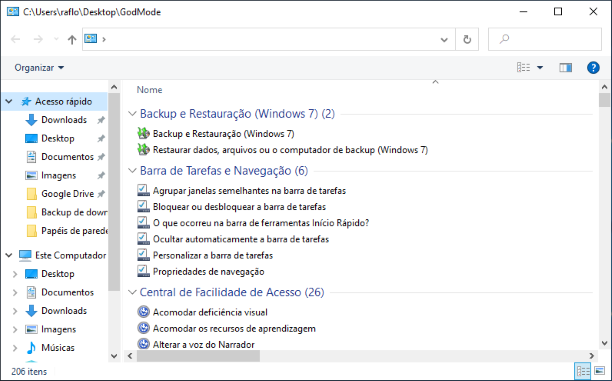This screenshot has width=612, height=381.
Task: Open the Help question mark icon
Action: tap(593, 68)
